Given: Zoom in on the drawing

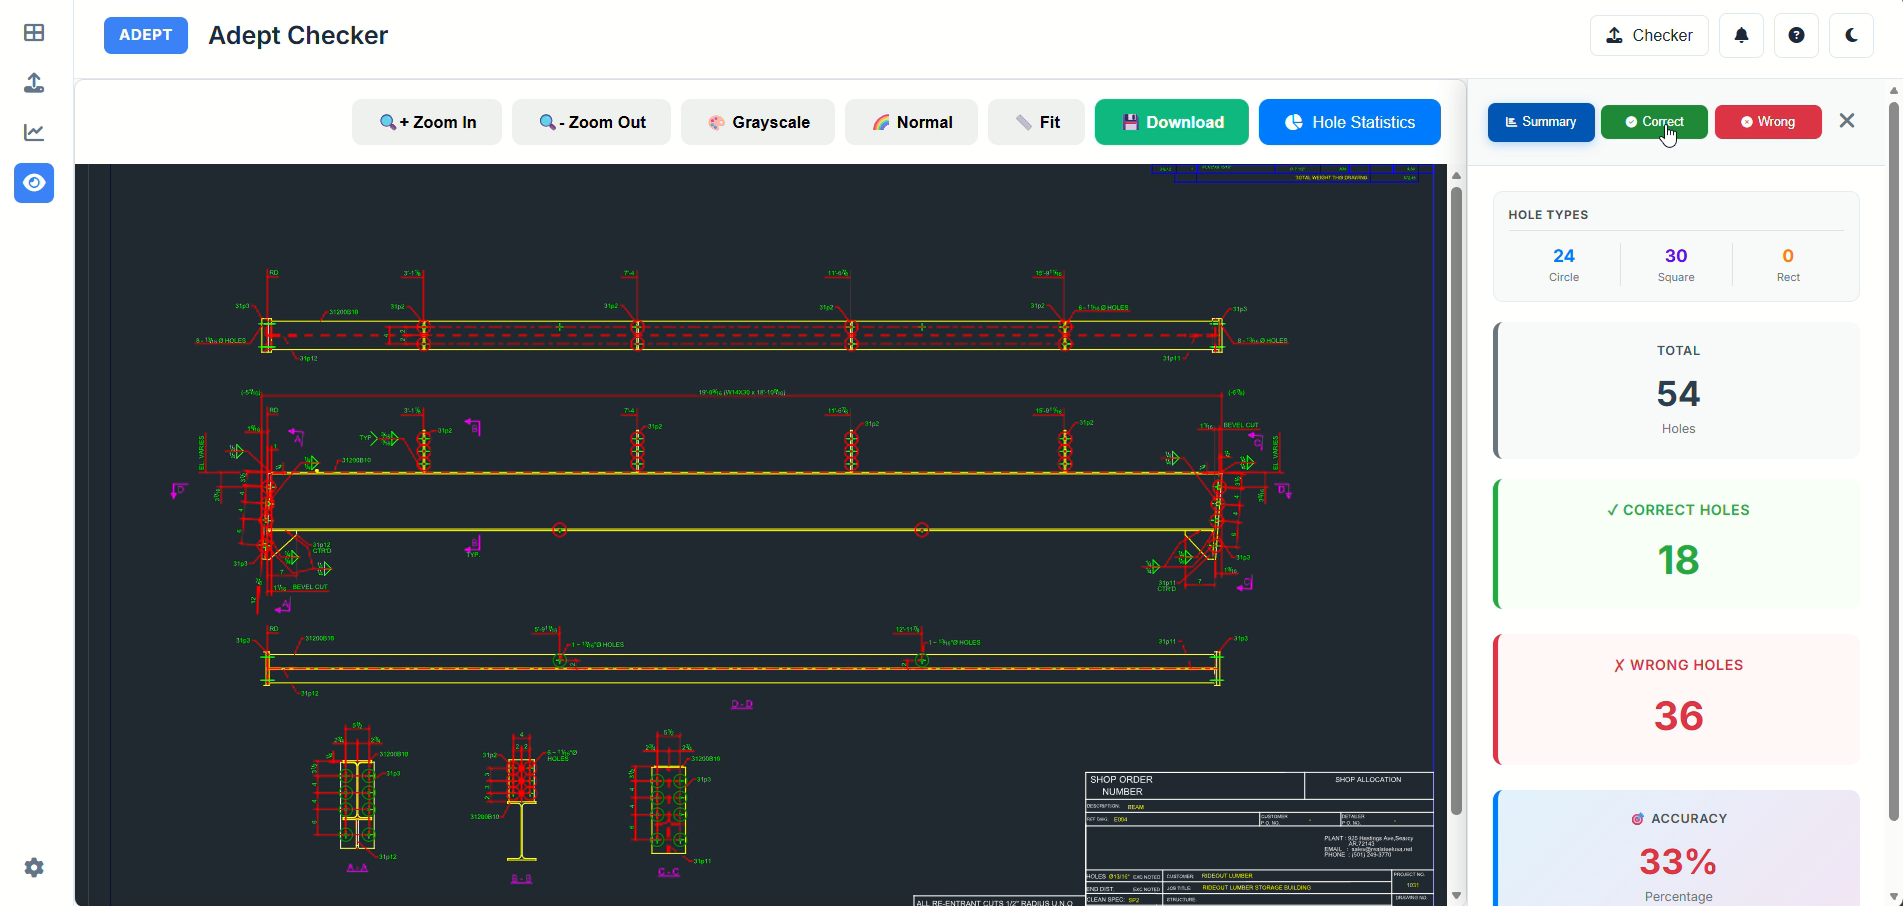Looking at the screenshot, I should (426, 121).
